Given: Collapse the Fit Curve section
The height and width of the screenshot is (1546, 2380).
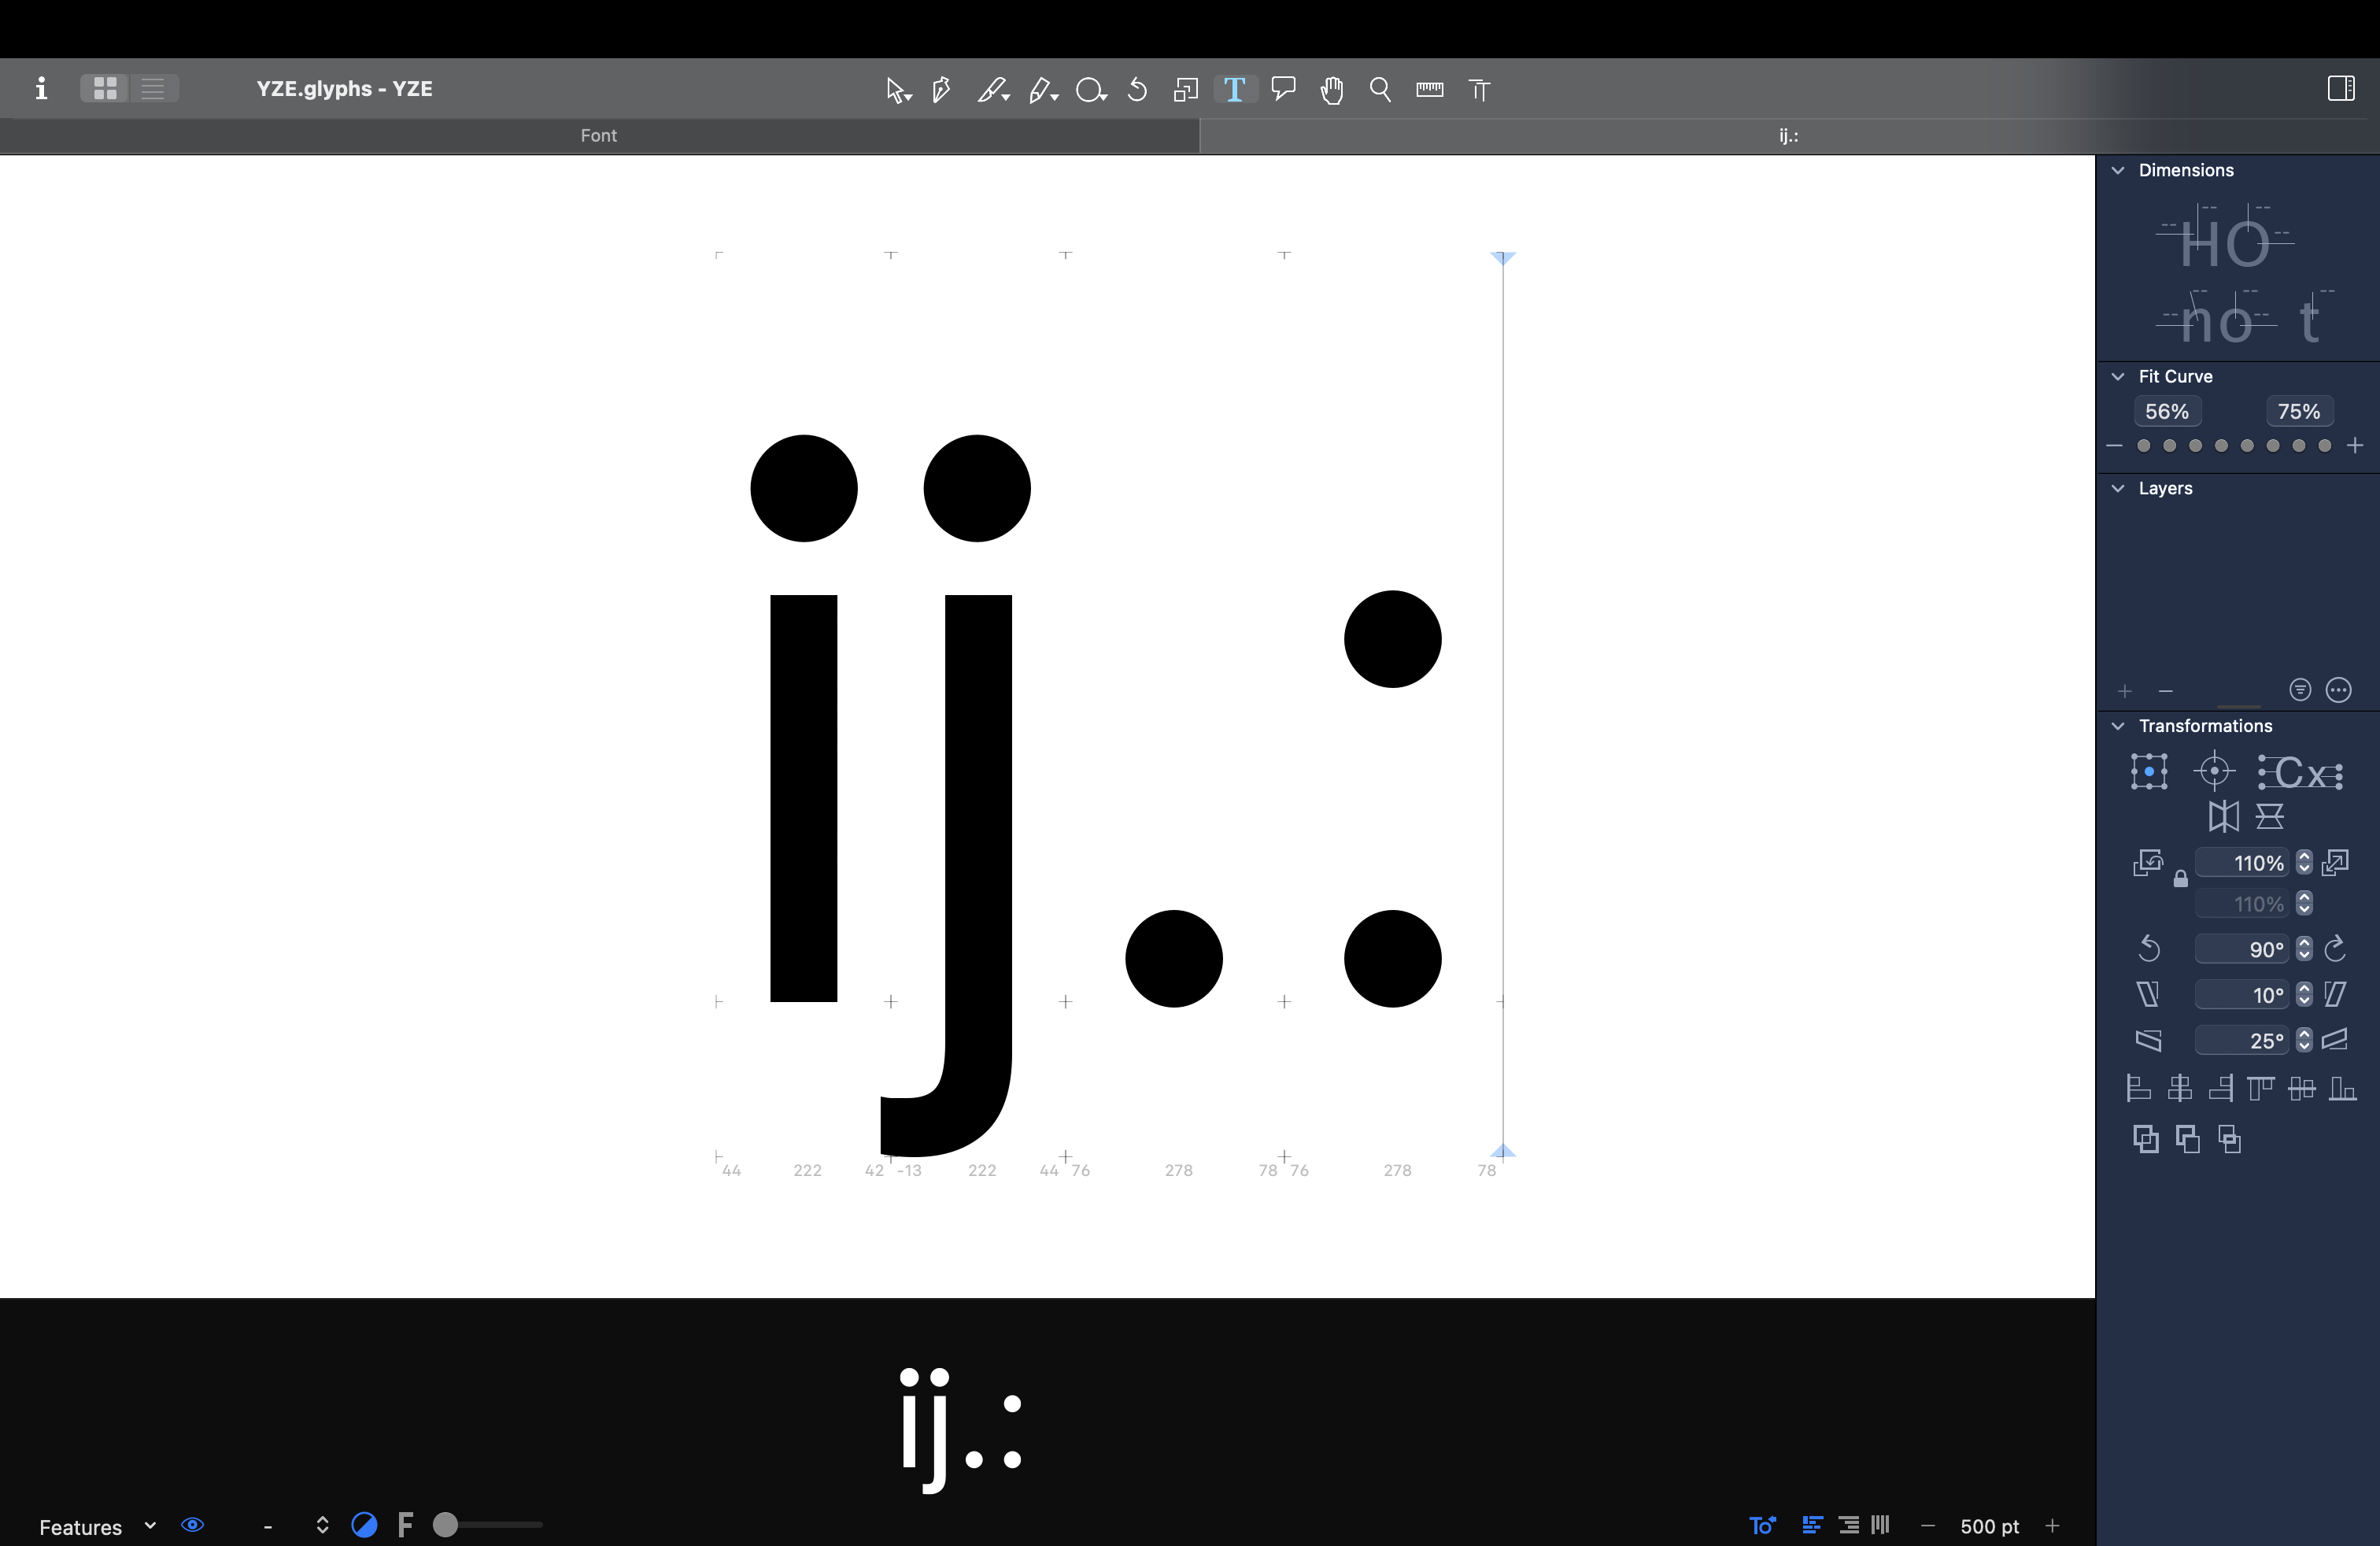Looking at the screenshot, I should 2117,377.
